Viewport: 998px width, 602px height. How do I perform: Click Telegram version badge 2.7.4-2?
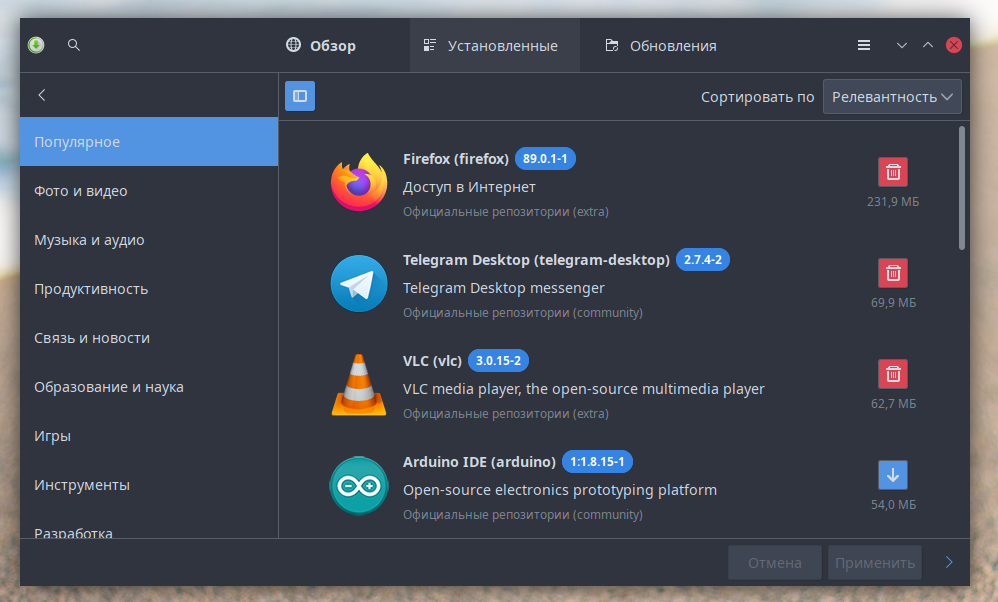pyautogui.click(x=703, y=260)
